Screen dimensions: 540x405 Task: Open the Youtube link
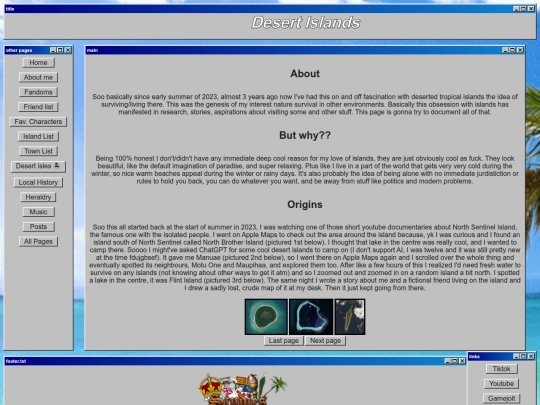[501, 384]
